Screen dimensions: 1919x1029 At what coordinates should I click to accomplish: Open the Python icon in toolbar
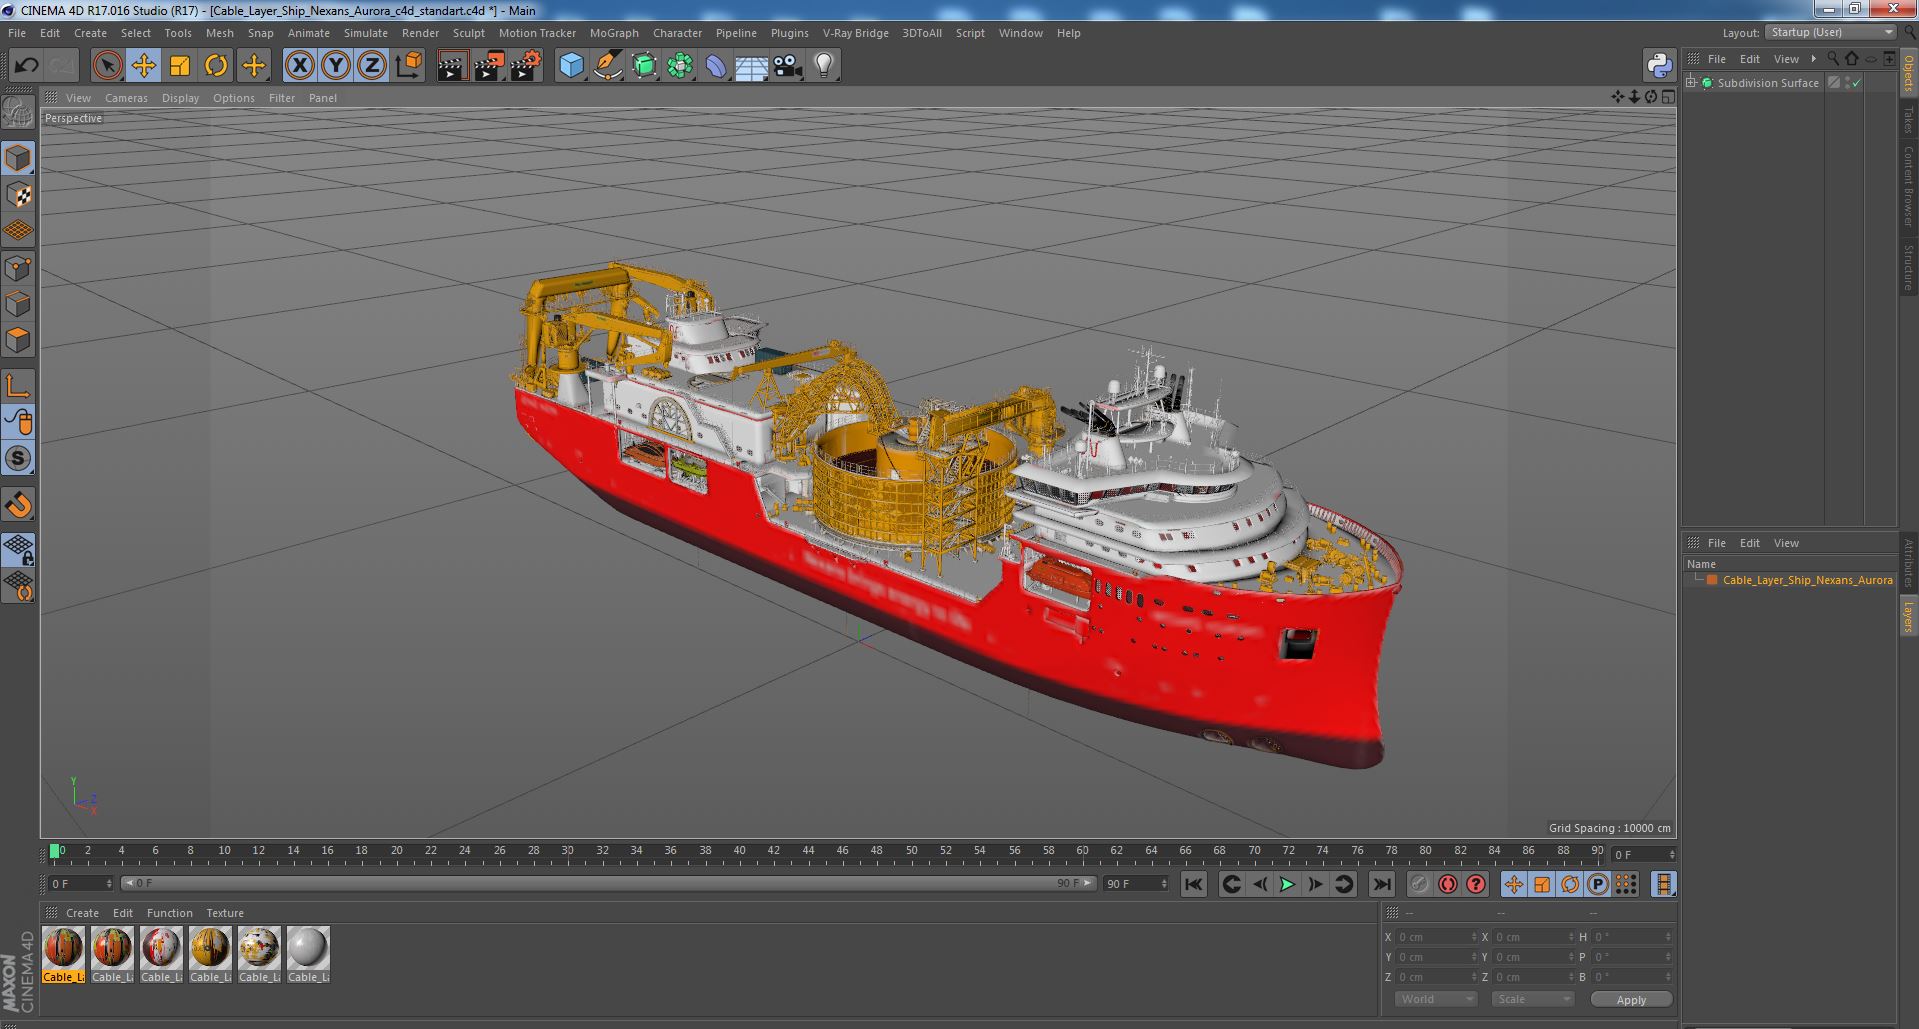1659,66
